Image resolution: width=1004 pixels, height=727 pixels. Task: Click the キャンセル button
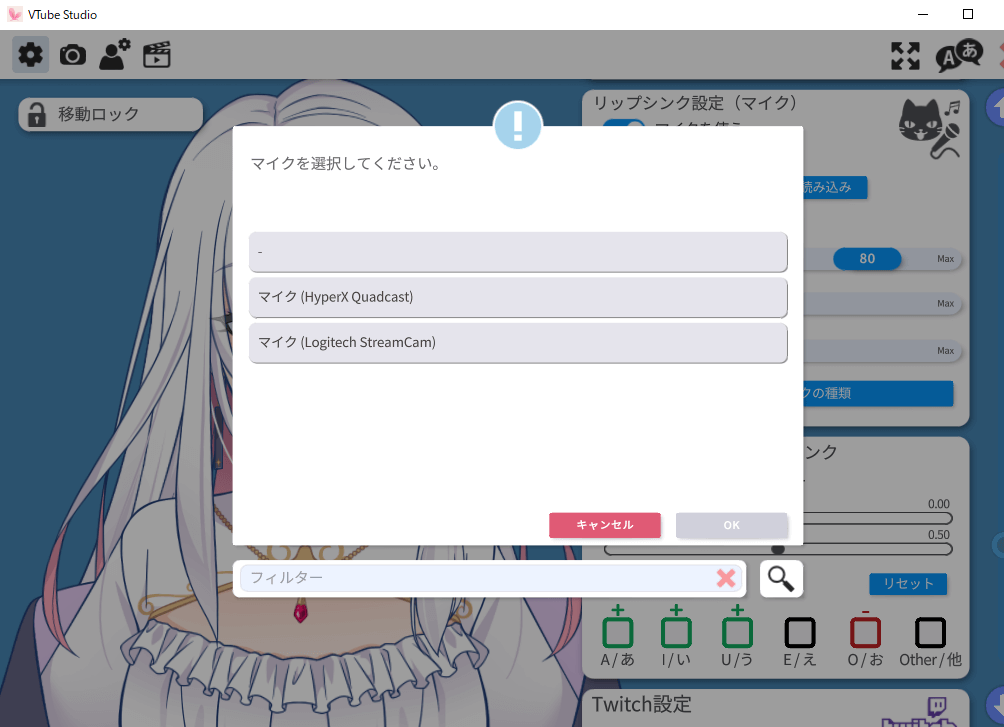[x=604, y=525]
